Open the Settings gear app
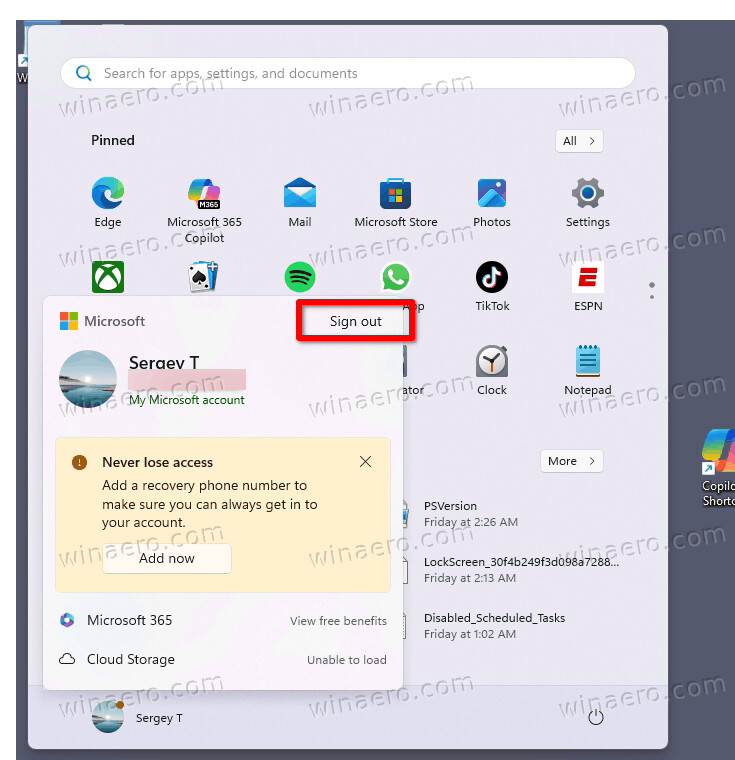Viewport: 735px width, 760px height. click(588, 203)
